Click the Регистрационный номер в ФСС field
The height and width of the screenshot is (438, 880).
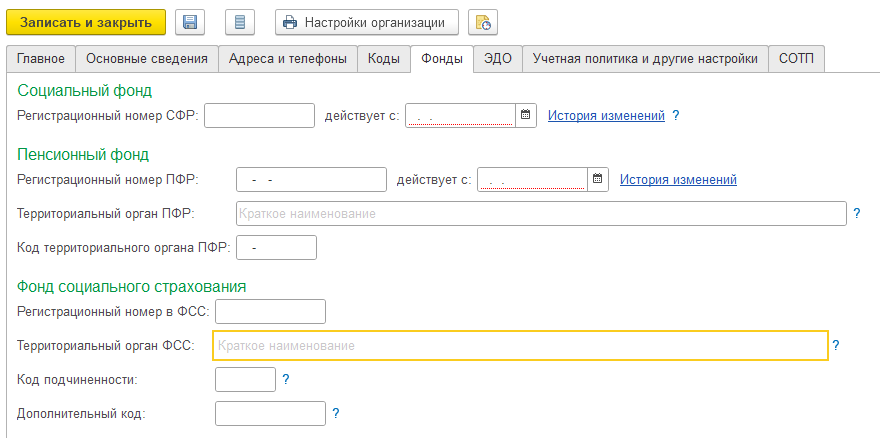click(x=270, y=312)
